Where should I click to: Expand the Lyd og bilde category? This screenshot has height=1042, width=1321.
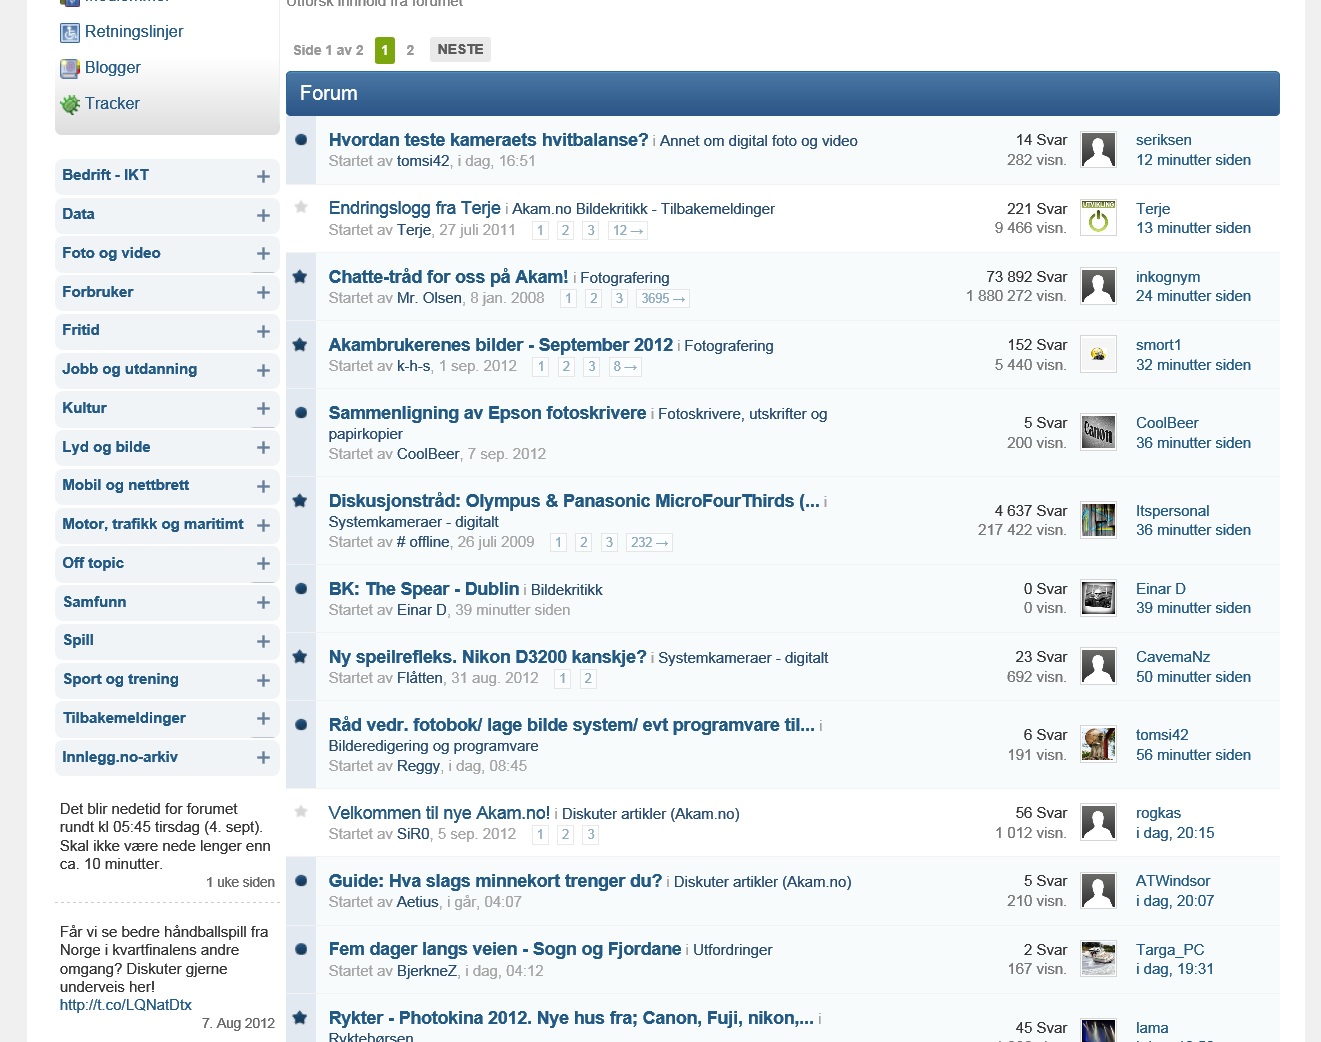pyautogui.click(x=263, y=448)
